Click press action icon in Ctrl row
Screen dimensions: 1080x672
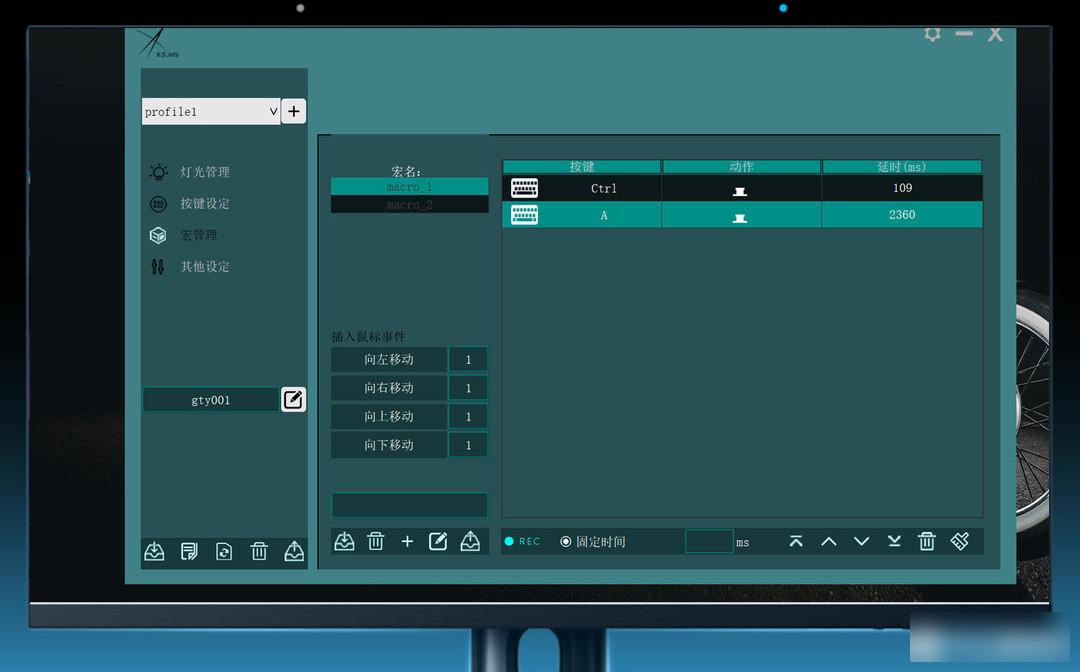click(x=740, y=191)
